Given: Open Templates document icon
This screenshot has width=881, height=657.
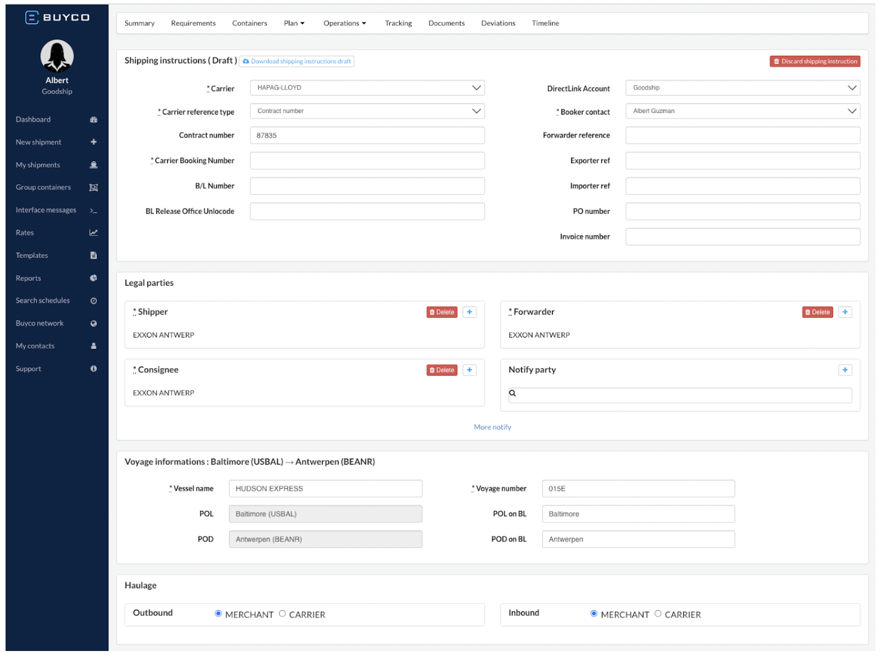Looking at the screenshot, I should tap(93, 255).
